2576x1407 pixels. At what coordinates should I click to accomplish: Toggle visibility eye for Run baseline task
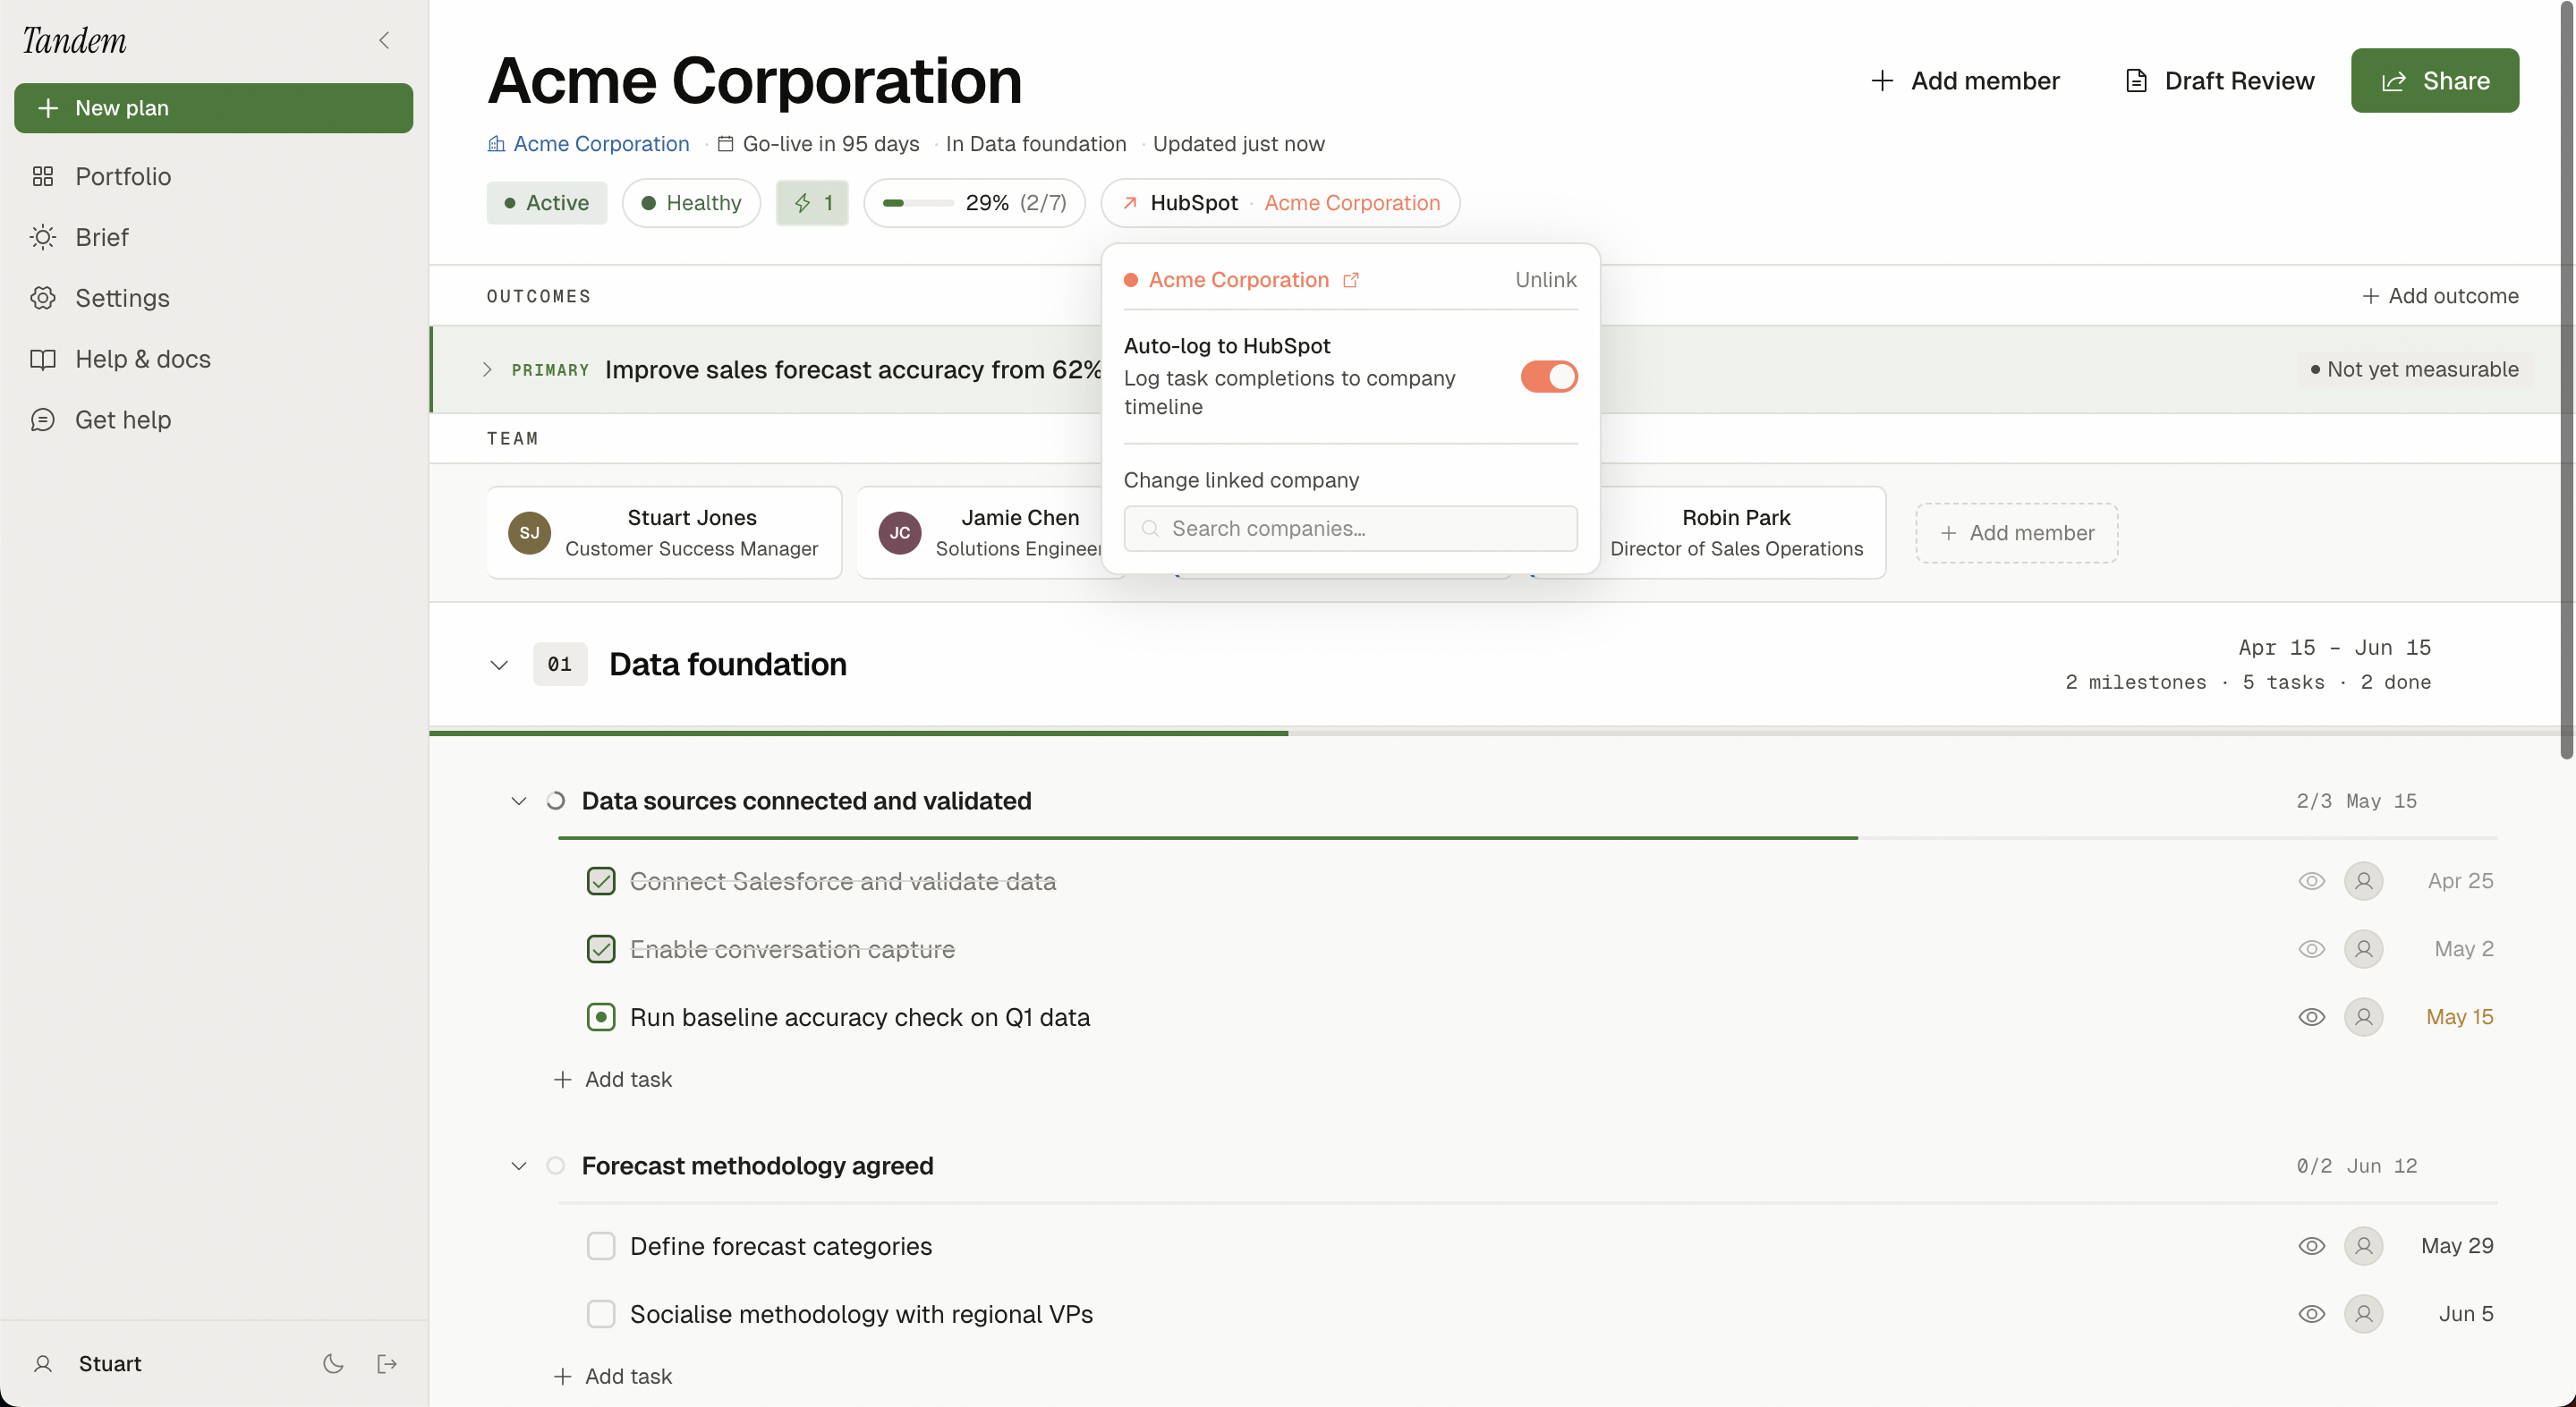(x=2311, y=1018)
